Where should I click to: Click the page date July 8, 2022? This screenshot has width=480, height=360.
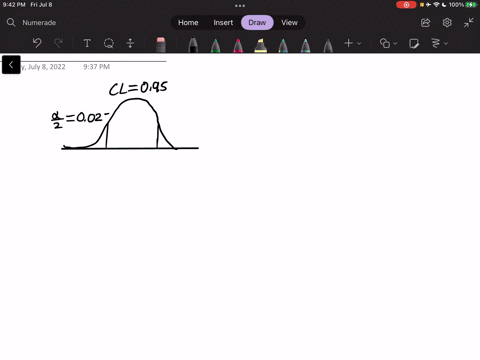pyautogui.click(x=43, y=67)
